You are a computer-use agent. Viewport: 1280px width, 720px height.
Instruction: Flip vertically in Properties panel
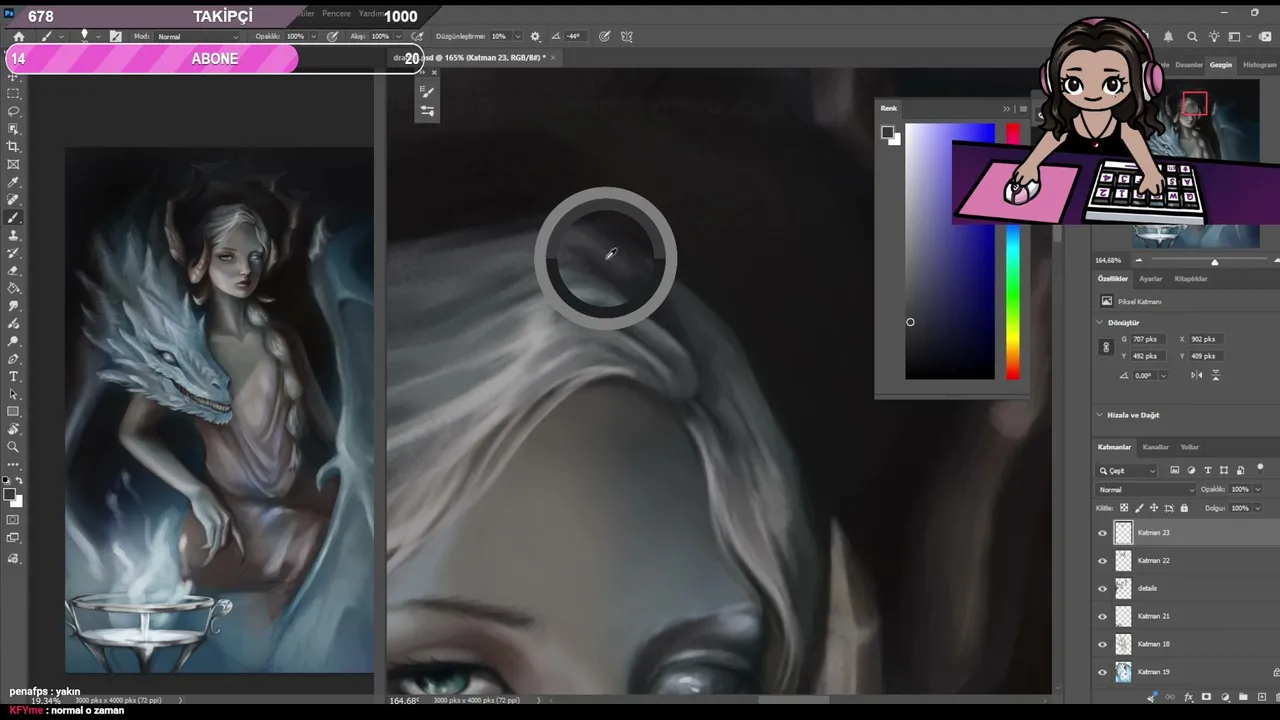click(1216, 375)
